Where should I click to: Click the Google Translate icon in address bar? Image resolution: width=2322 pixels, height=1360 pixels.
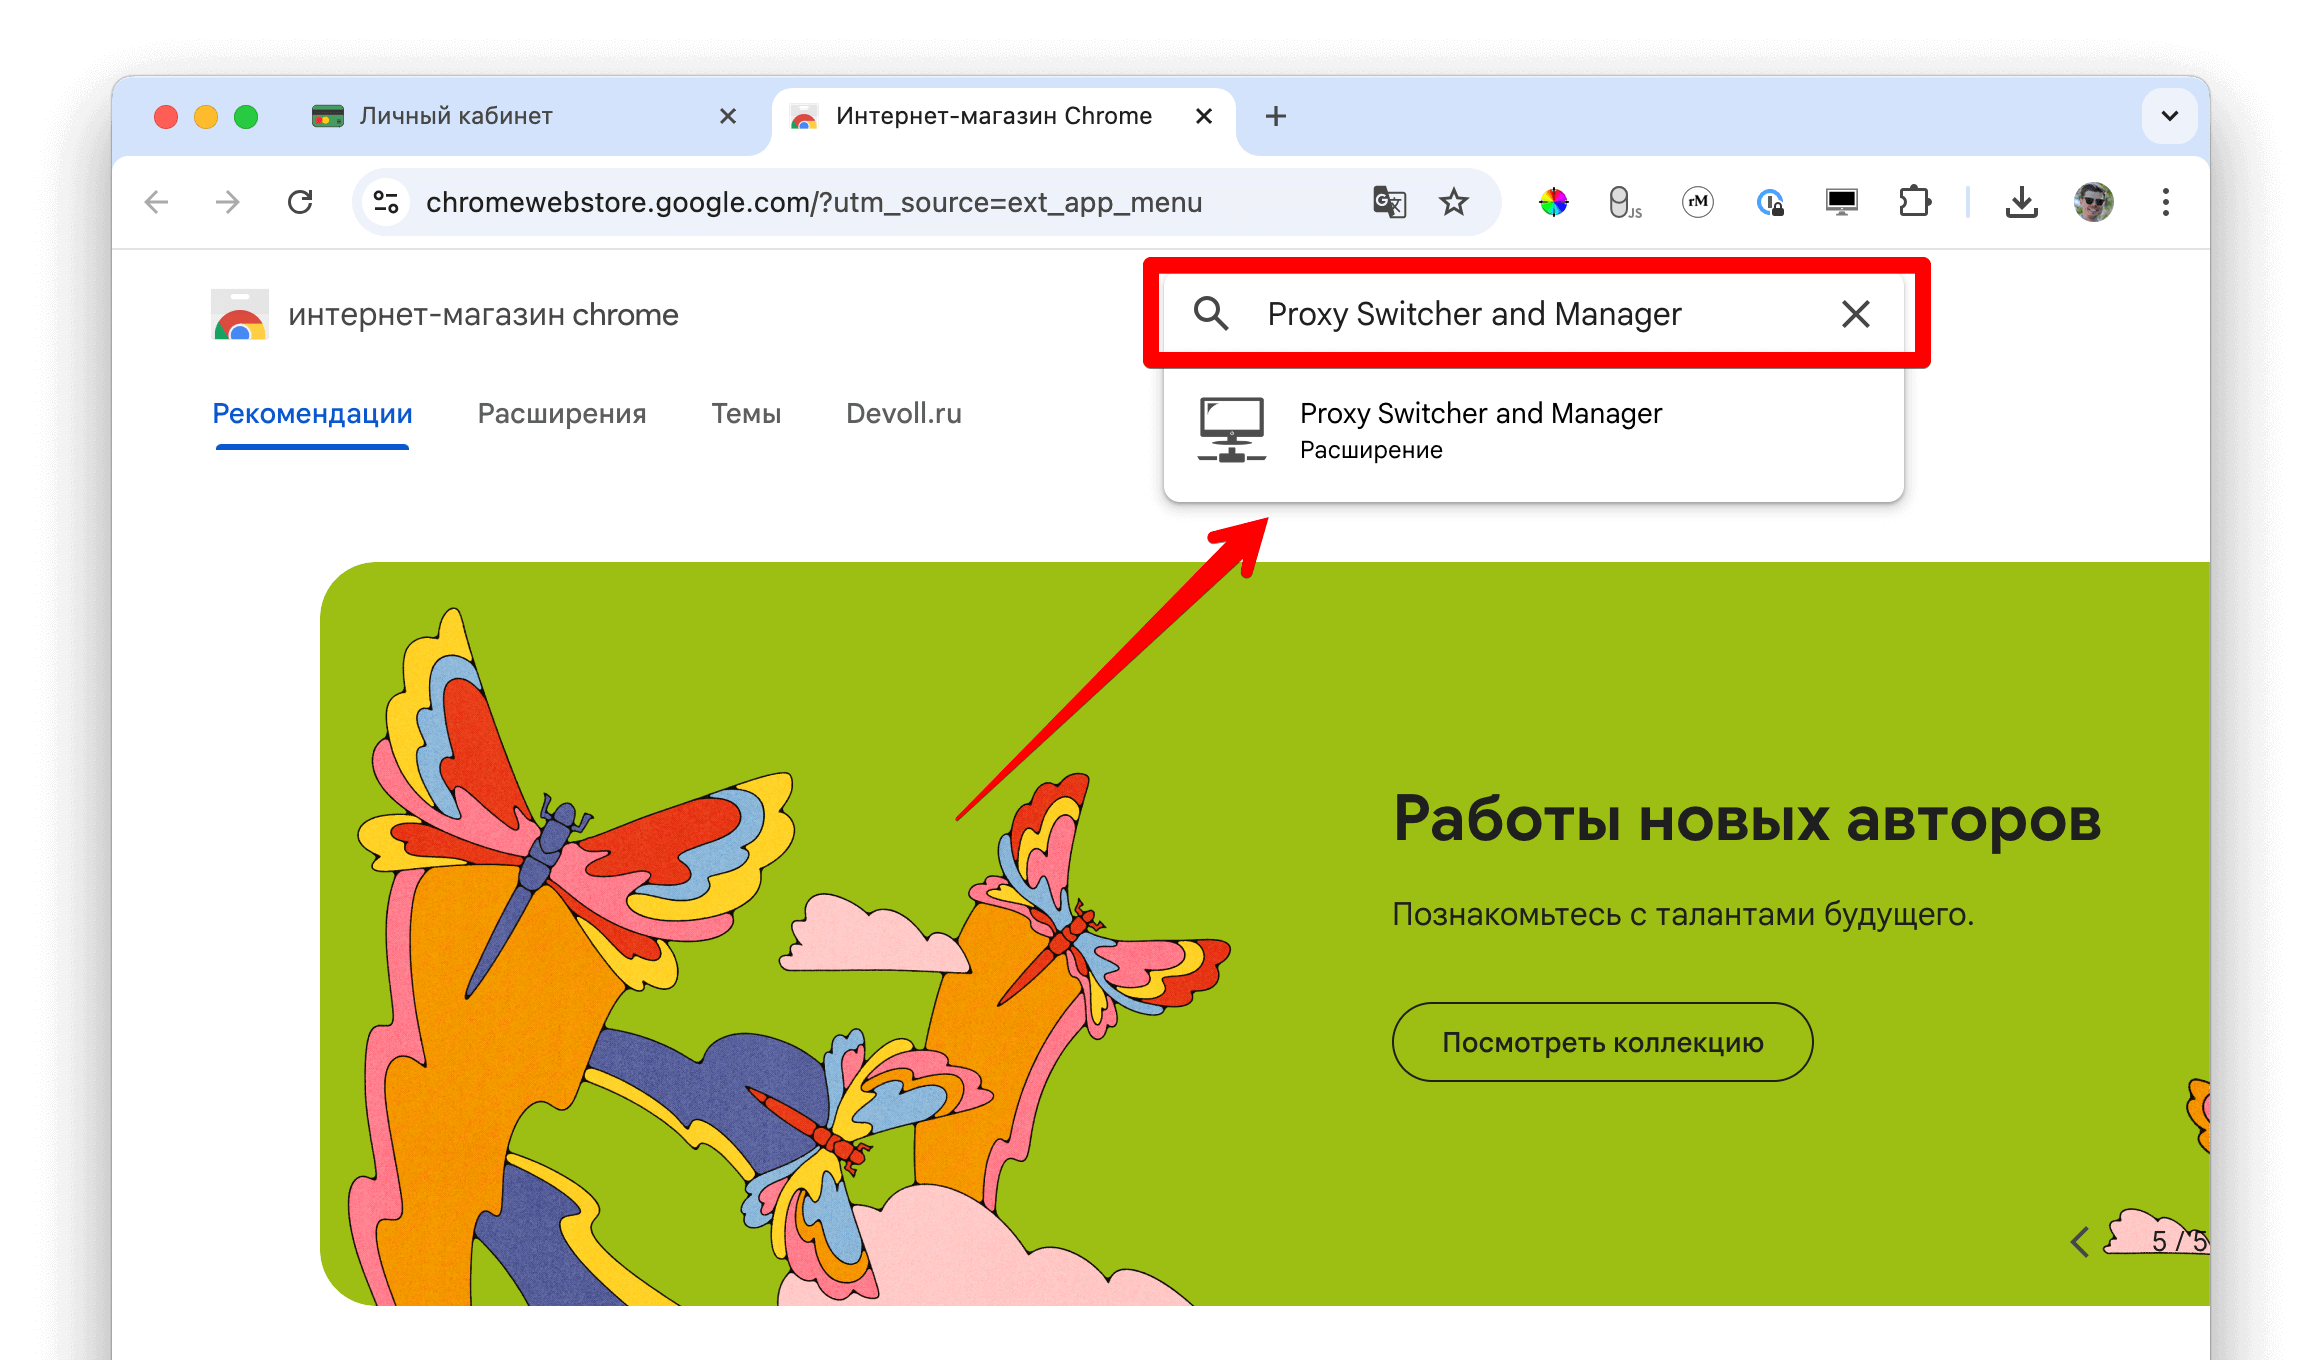click(x=1389, y=203)
